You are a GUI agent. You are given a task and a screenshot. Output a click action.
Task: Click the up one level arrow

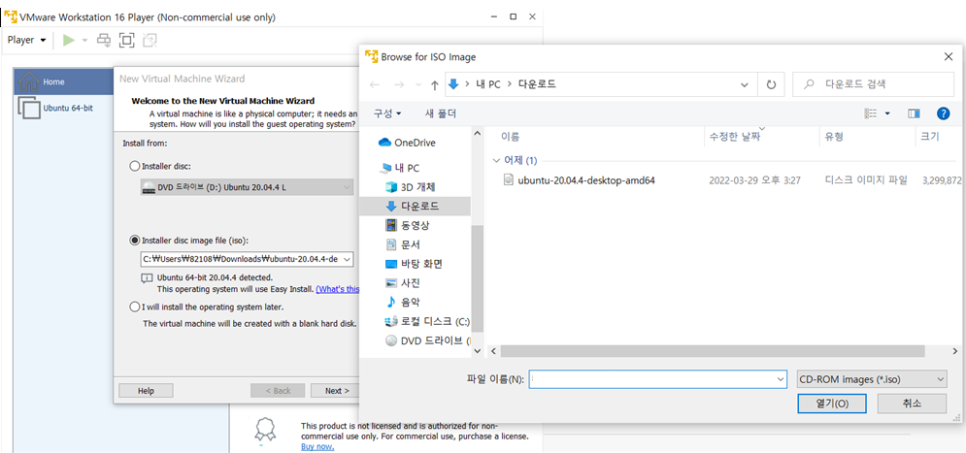click(x=435, y=85)
